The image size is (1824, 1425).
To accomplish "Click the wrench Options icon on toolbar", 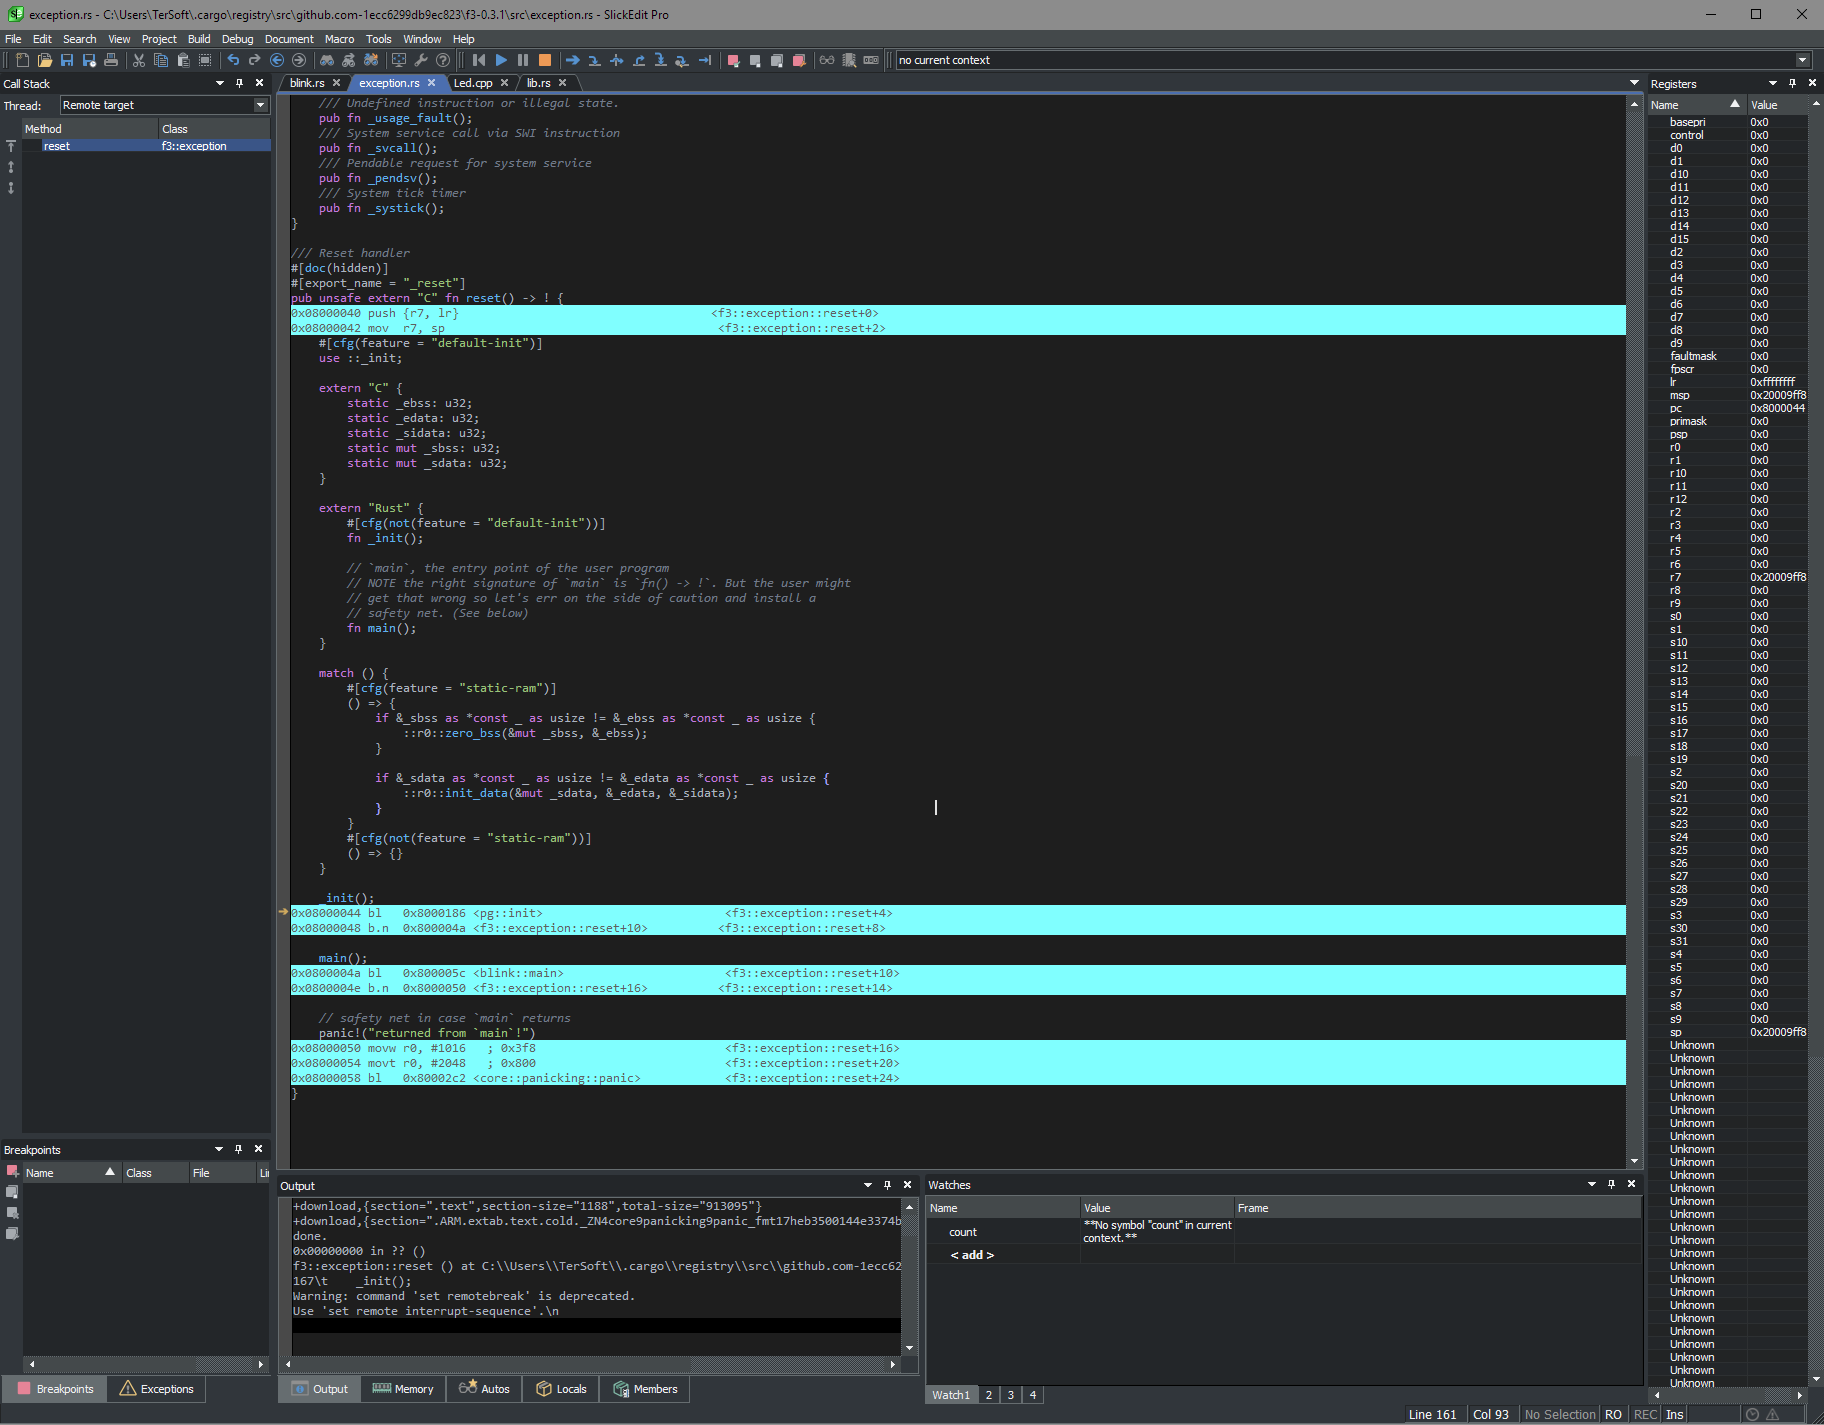I will pos(420,60).
